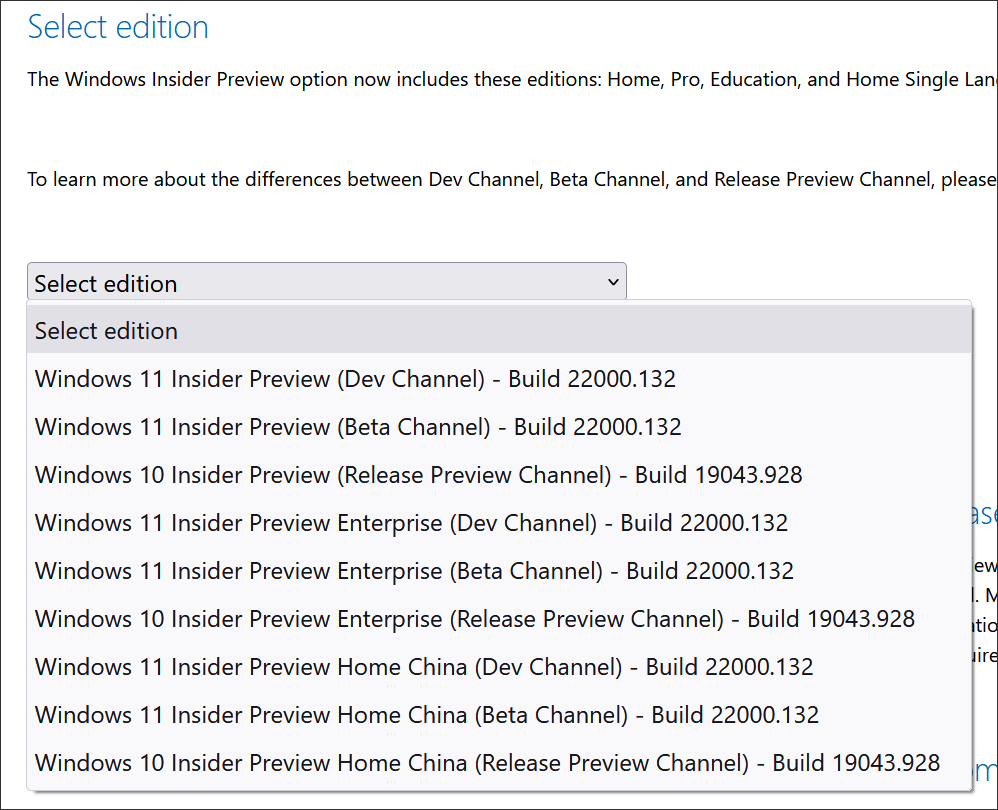
Task: Pick Windows 10 Insider Preview Enterprise (Release Preview Channel)
Action: point(499,619)
